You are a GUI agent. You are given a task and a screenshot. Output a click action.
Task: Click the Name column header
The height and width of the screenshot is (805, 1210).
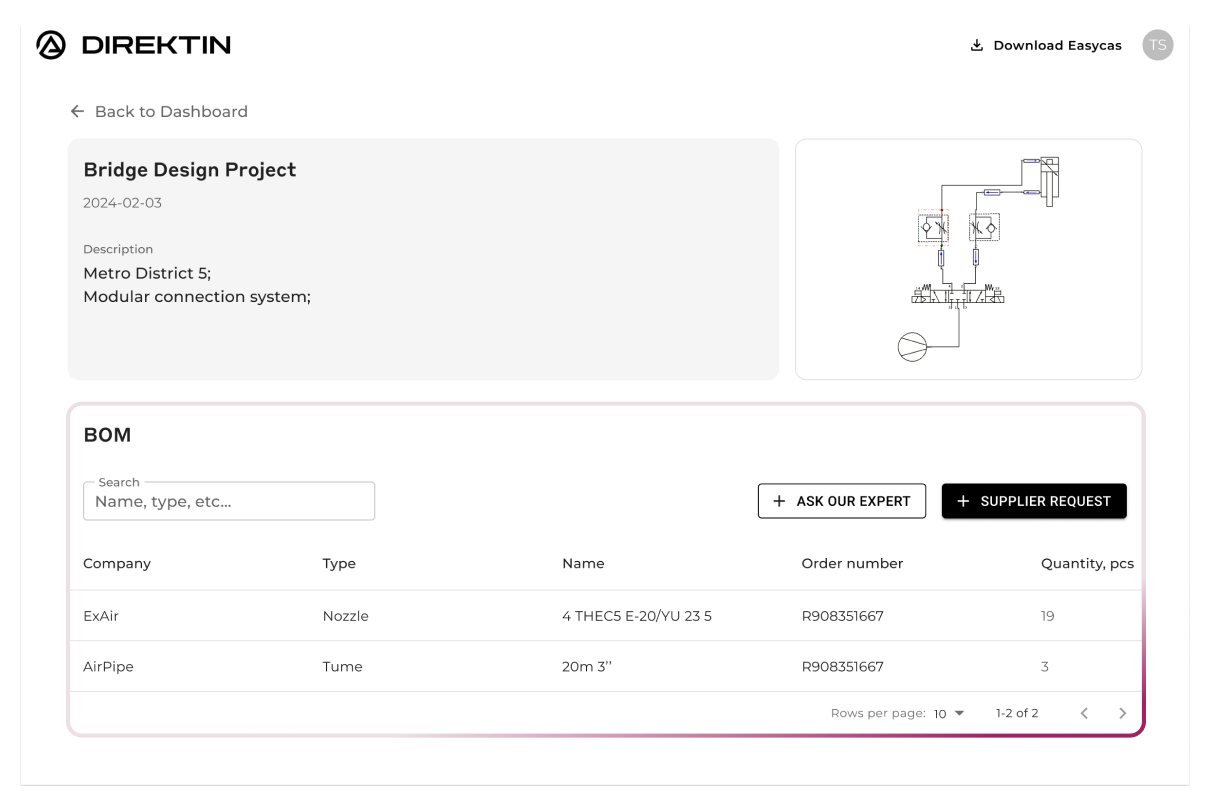click(x=583, y=564)
